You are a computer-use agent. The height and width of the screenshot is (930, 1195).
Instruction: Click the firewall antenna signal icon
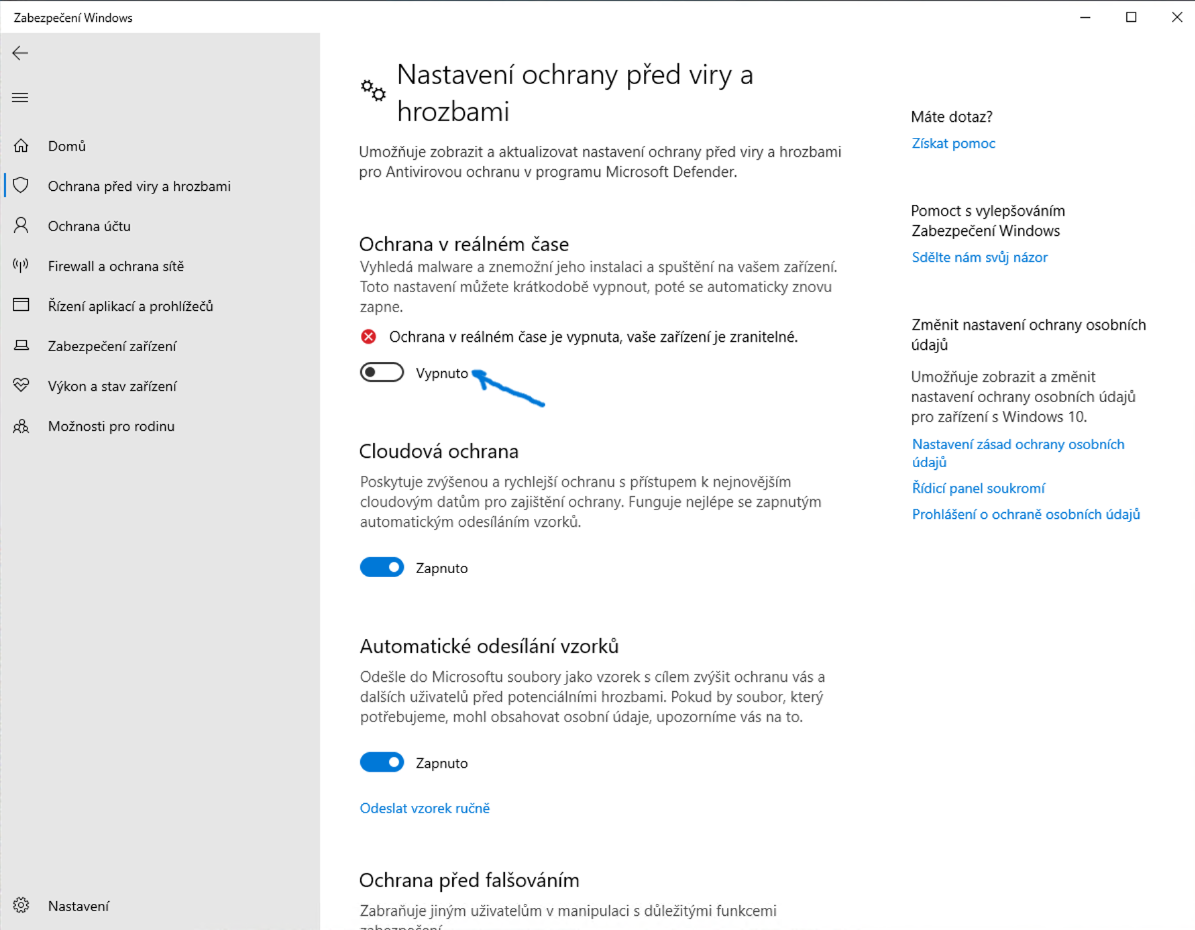pyautogui.click(x=21, y=266)
